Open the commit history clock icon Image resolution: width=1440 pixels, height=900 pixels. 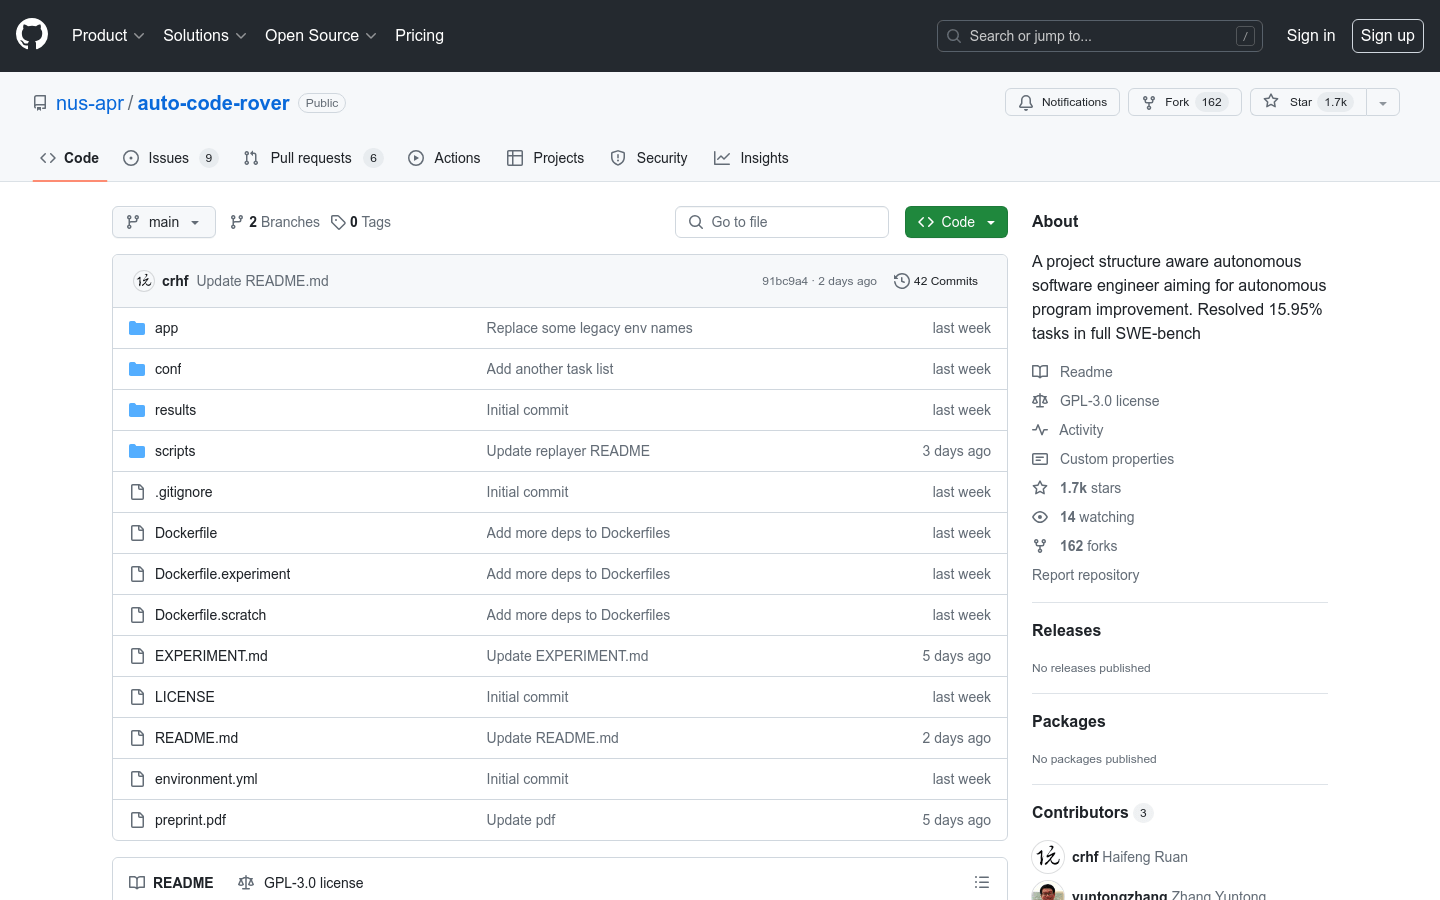tap(901, 281)
